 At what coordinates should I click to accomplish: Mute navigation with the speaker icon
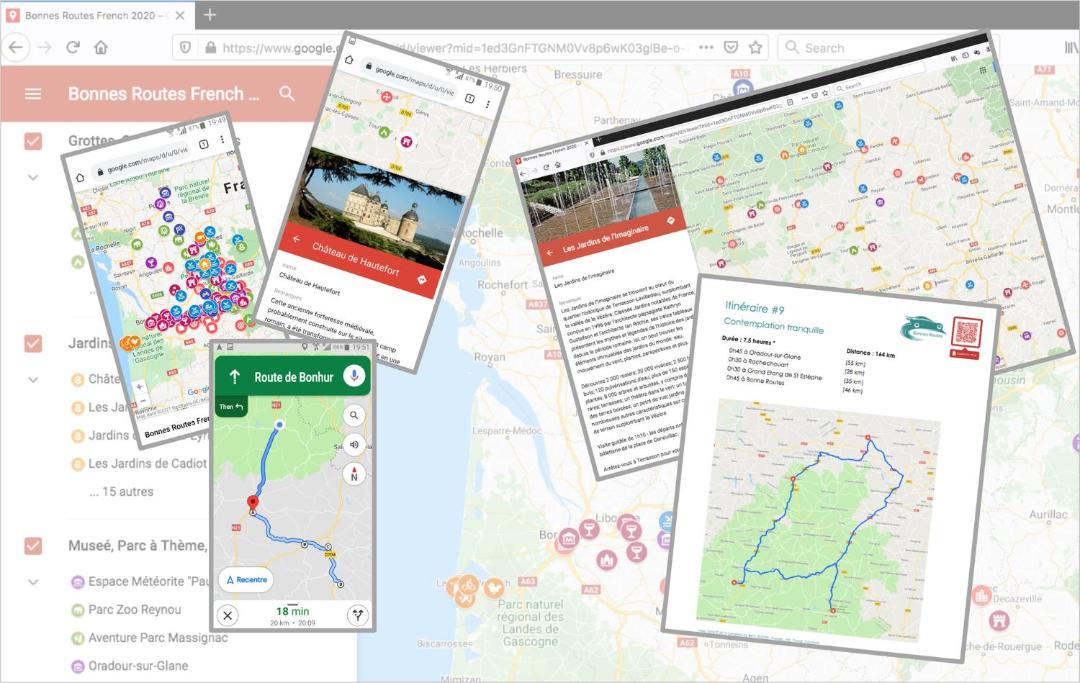pos(353,445)
